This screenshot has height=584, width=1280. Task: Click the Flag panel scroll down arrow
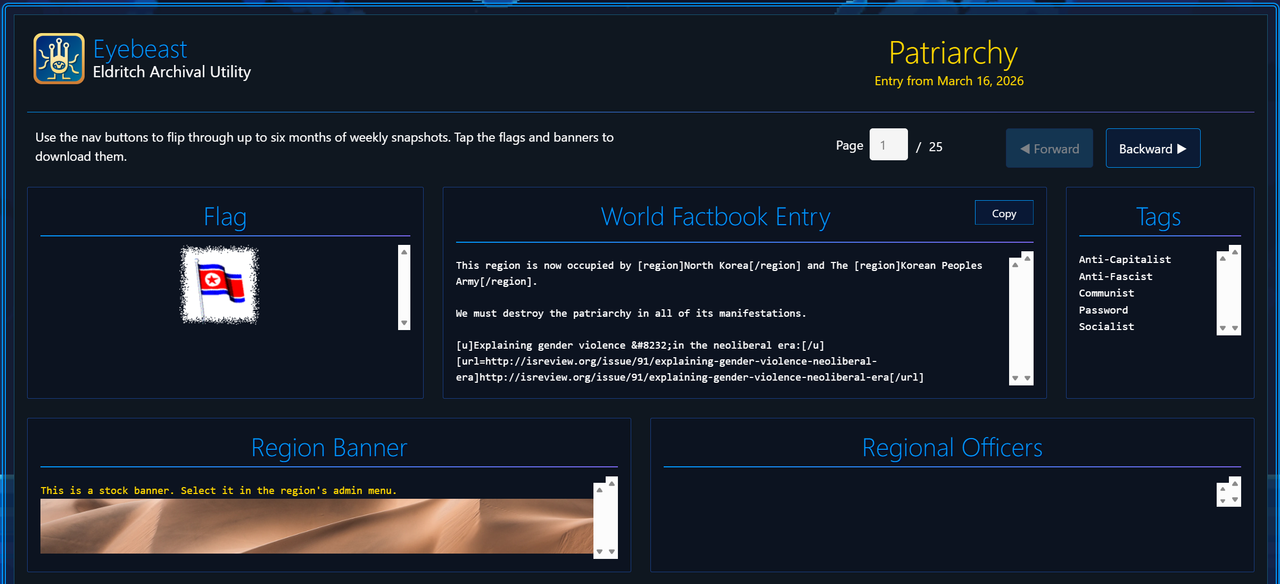point(404,323)
